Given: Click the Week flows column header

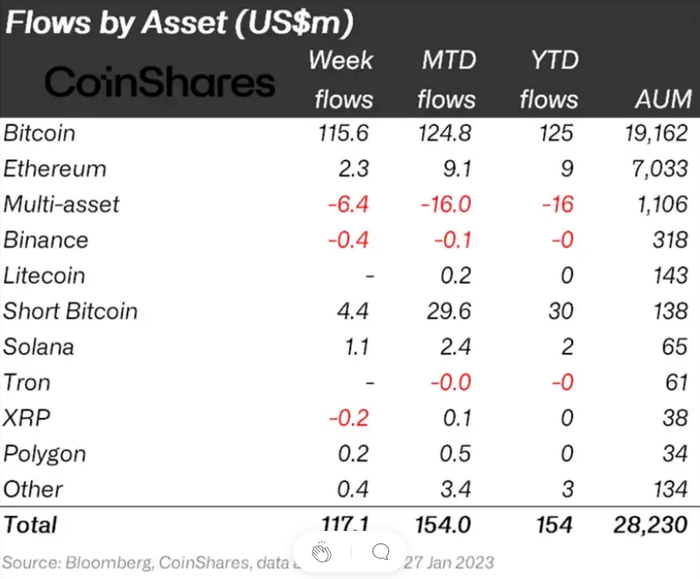Looking at the screenshot, I should click(340, 79).
